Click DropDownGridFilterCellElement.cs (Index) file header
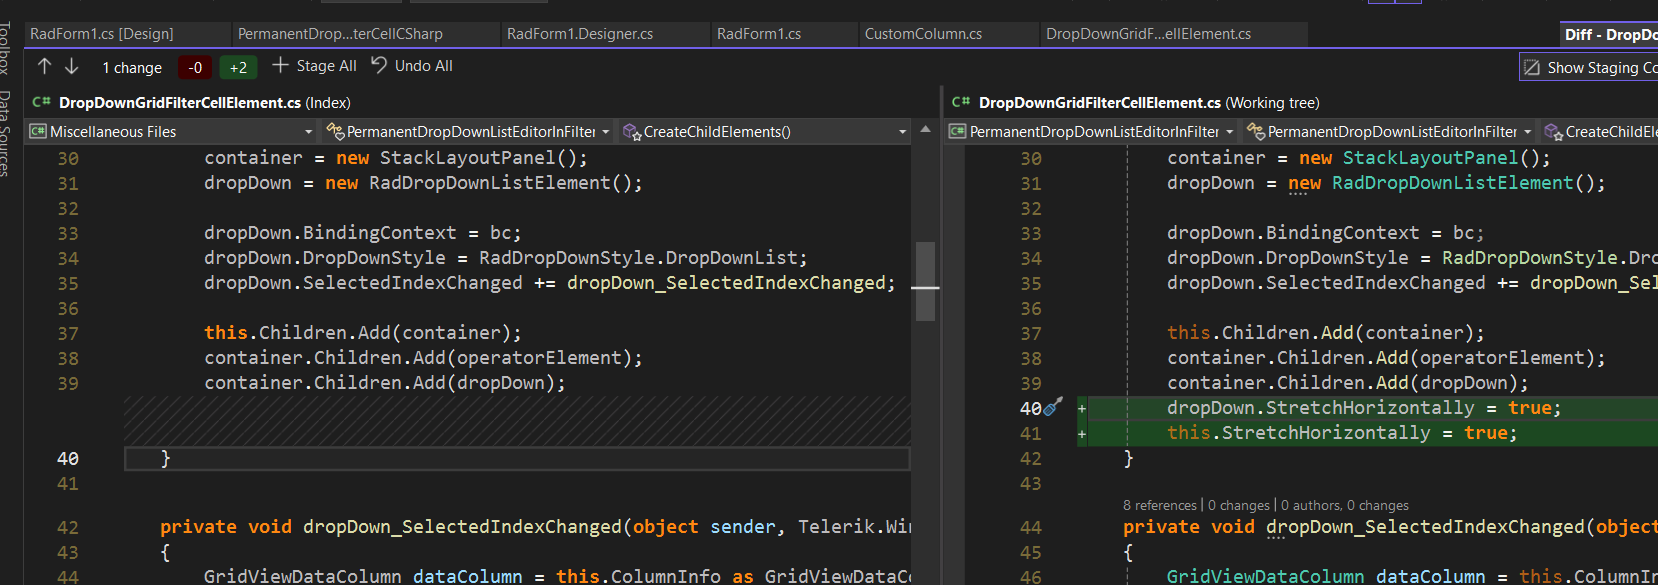Screen dimensions: 1658x585 [x=204, y=103]
